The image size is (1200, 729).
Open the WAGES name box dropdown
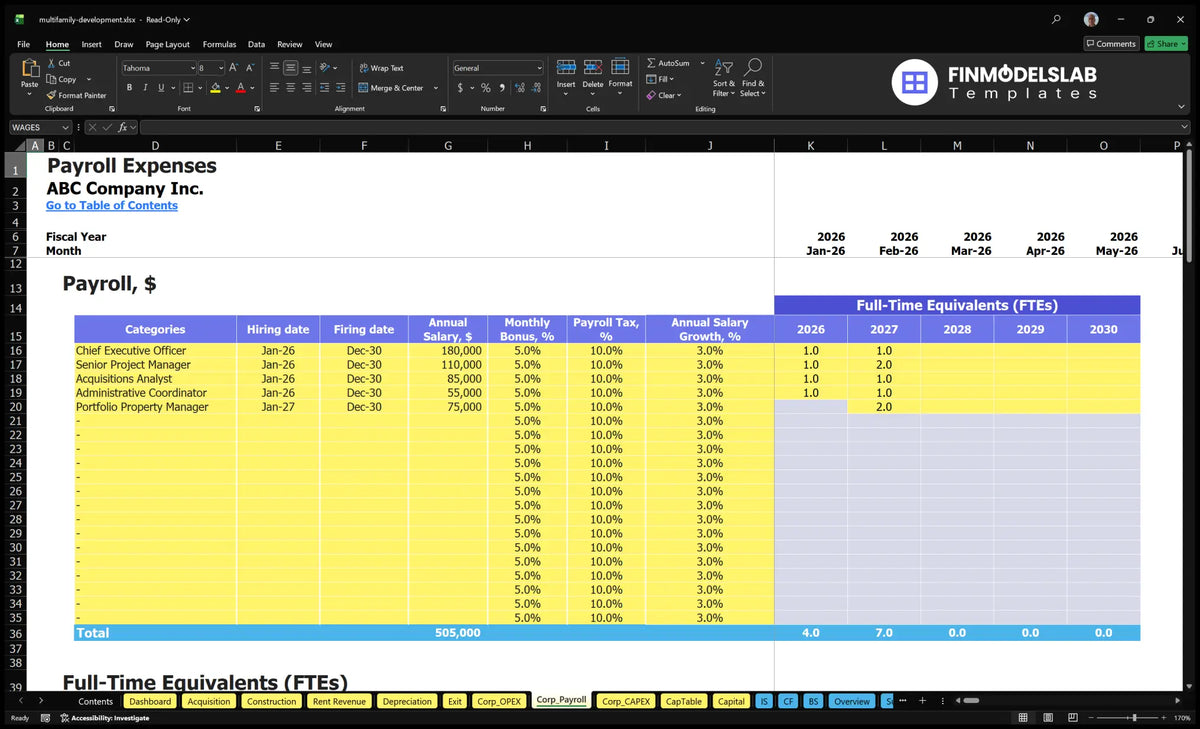pyautogui.click(x=66, y=127)
